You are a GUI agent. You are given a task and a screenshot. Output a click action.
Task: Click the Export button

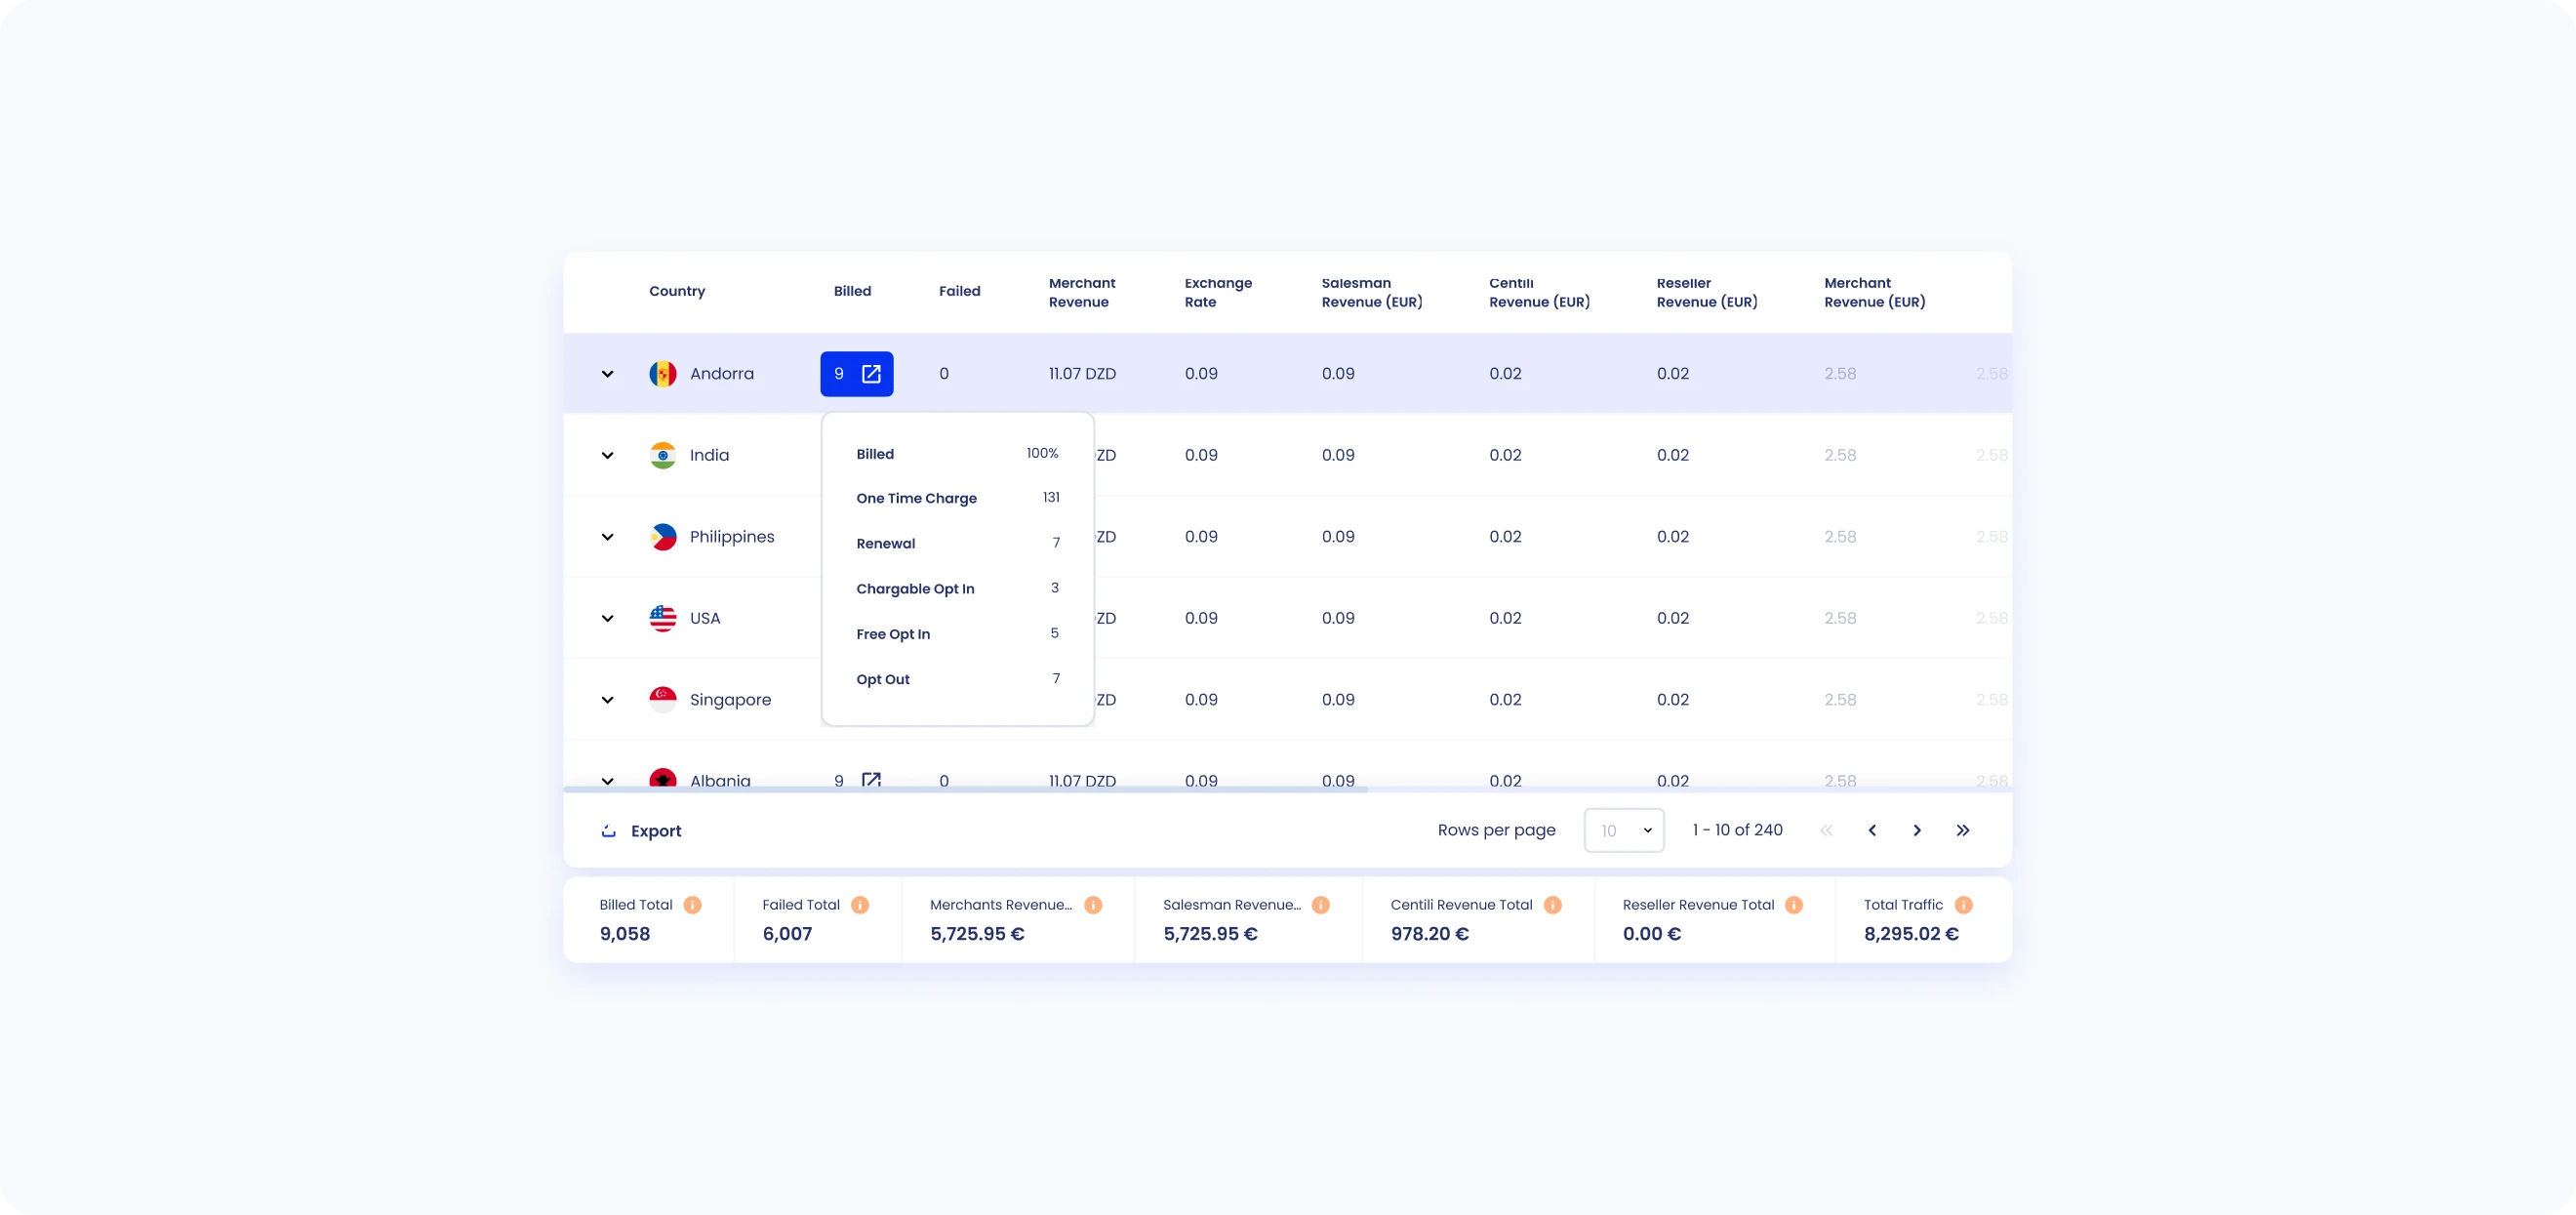tap(642, 831)
